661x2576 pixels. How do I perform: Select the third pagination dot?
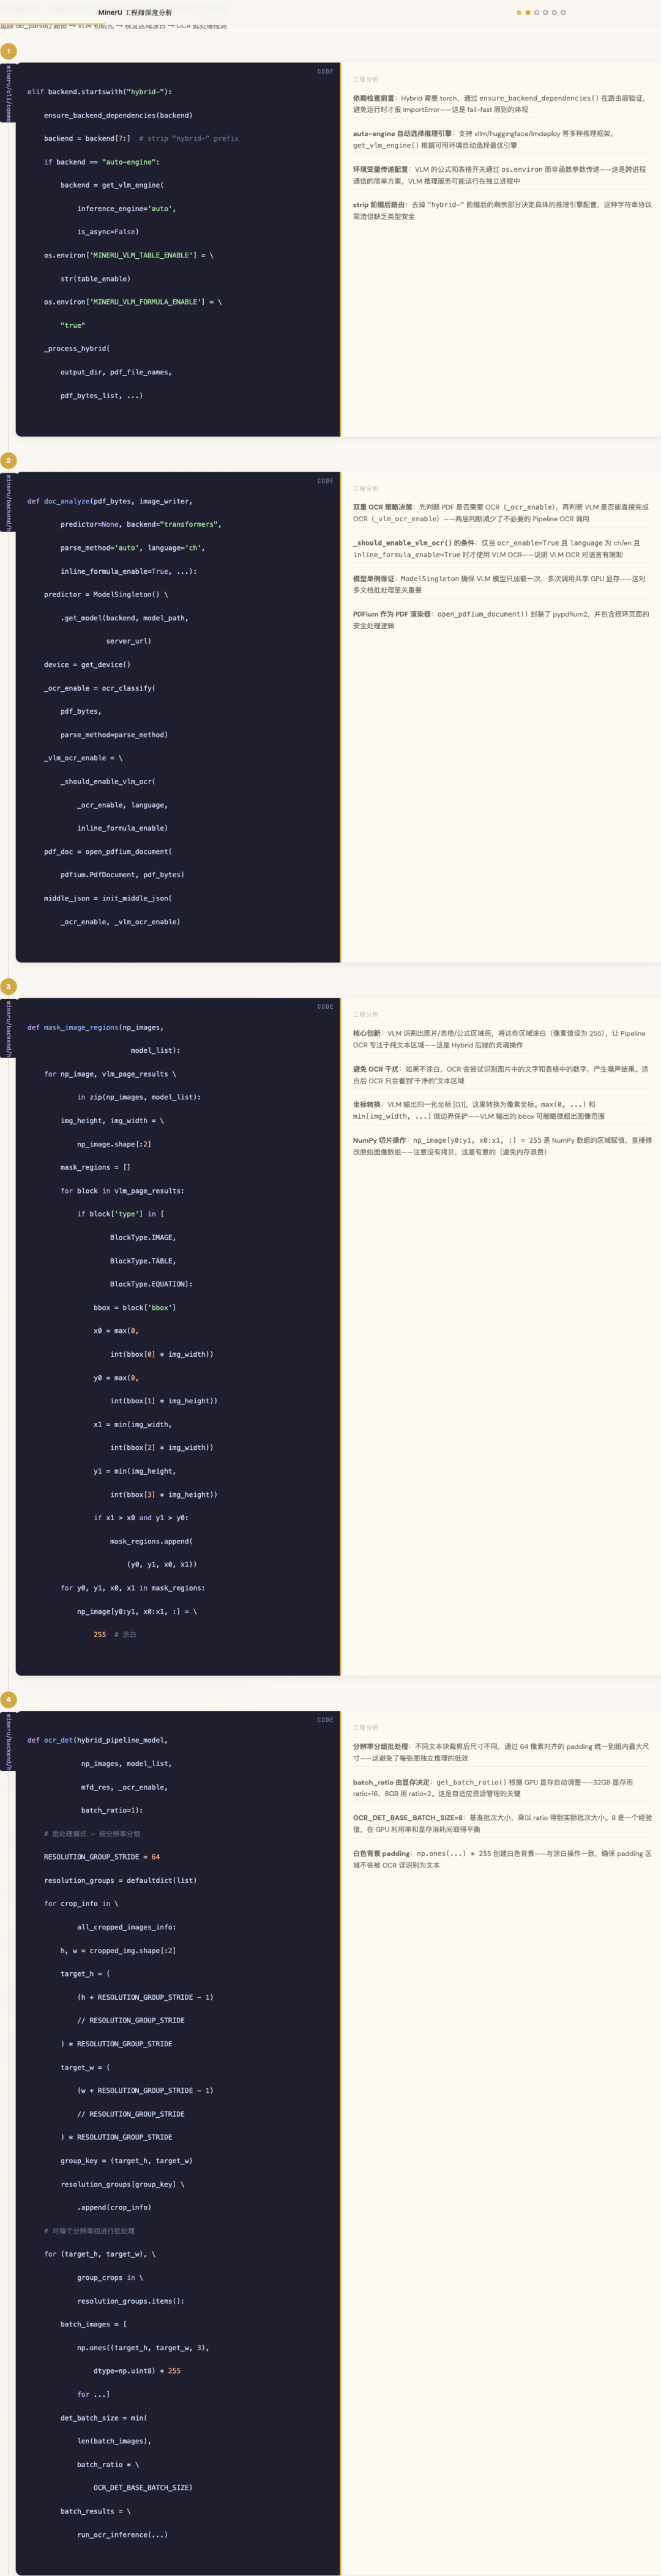tap(536, 12)
